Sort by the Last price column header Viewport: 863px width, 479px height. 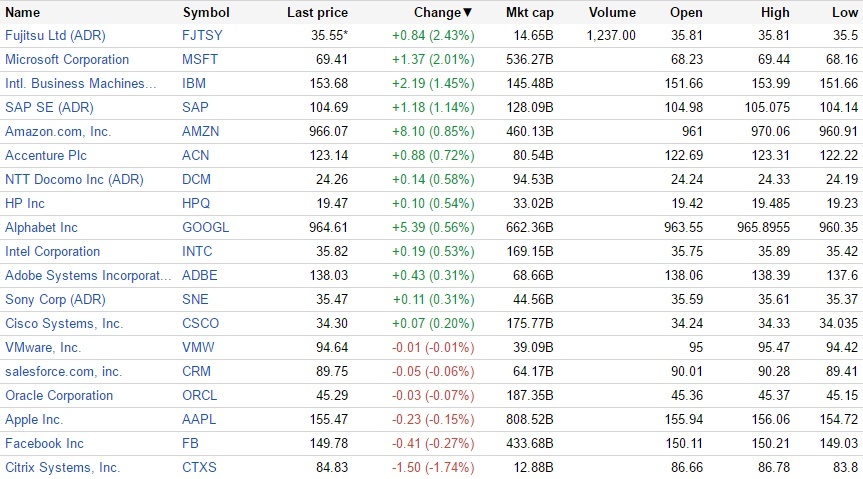(x=318, y=12)
